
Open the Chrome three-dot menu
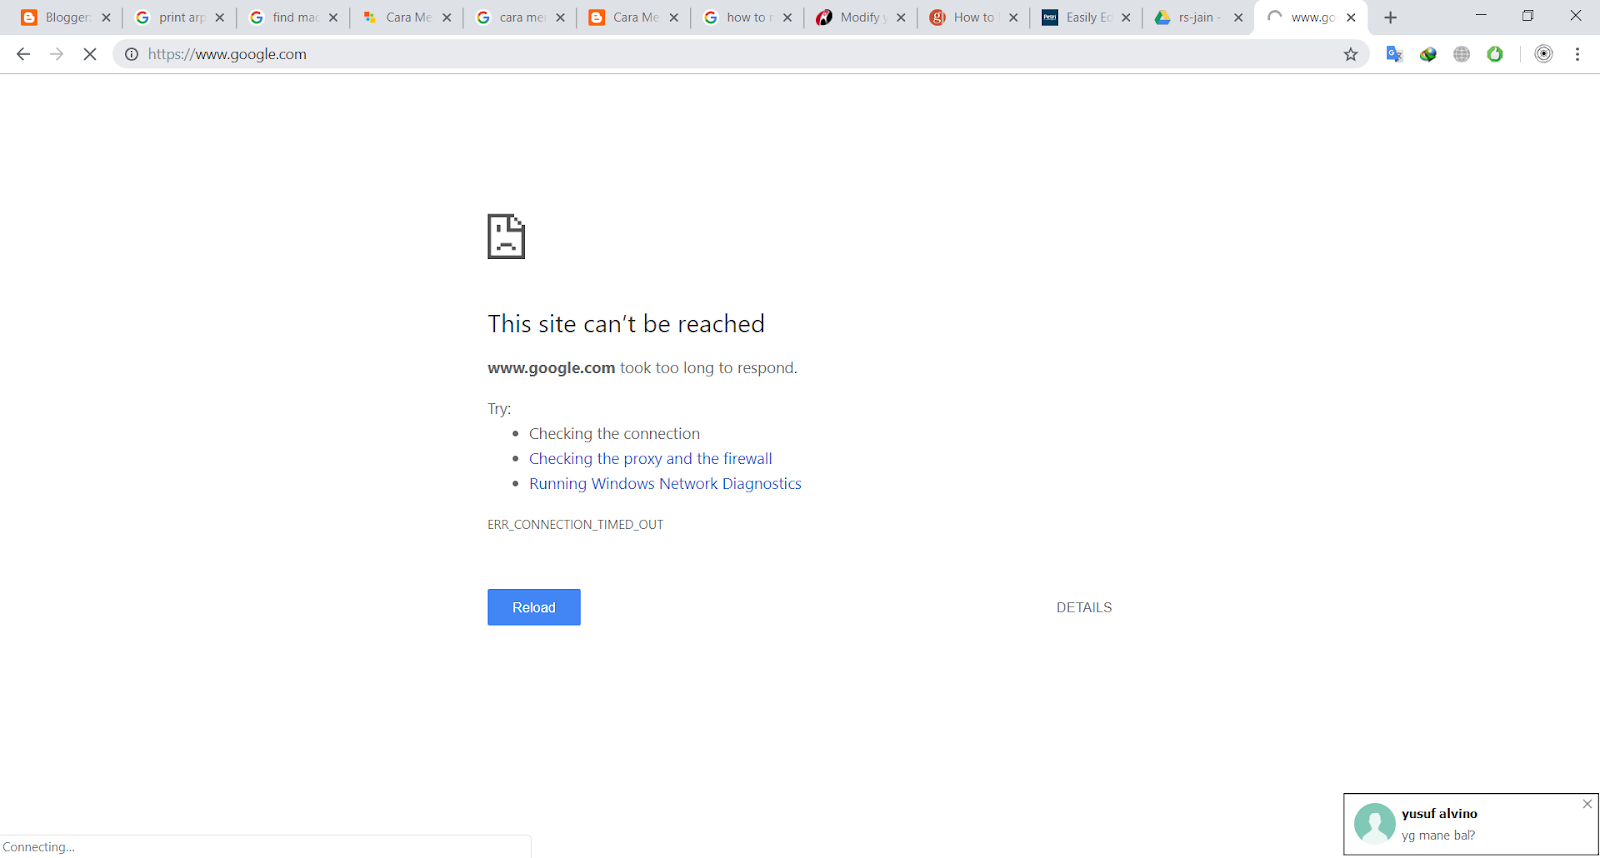click(1577, 54)
